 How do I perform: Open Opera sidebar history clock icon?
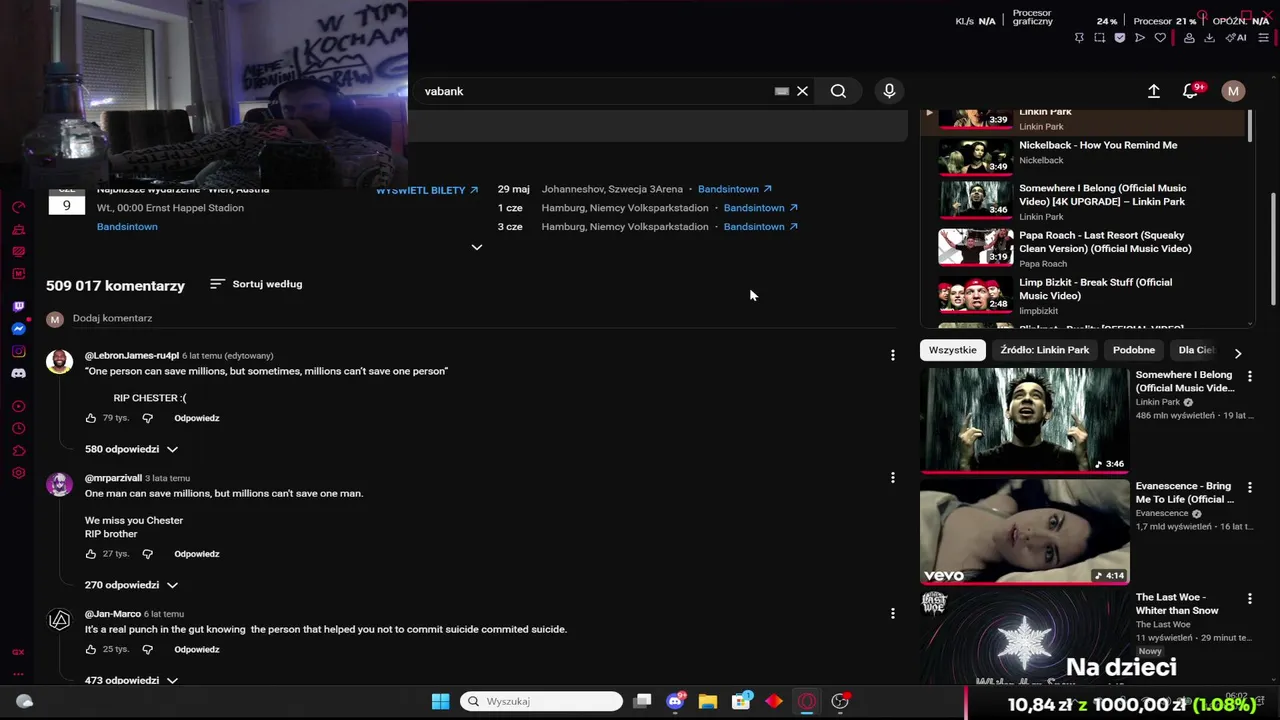[18, 428]
